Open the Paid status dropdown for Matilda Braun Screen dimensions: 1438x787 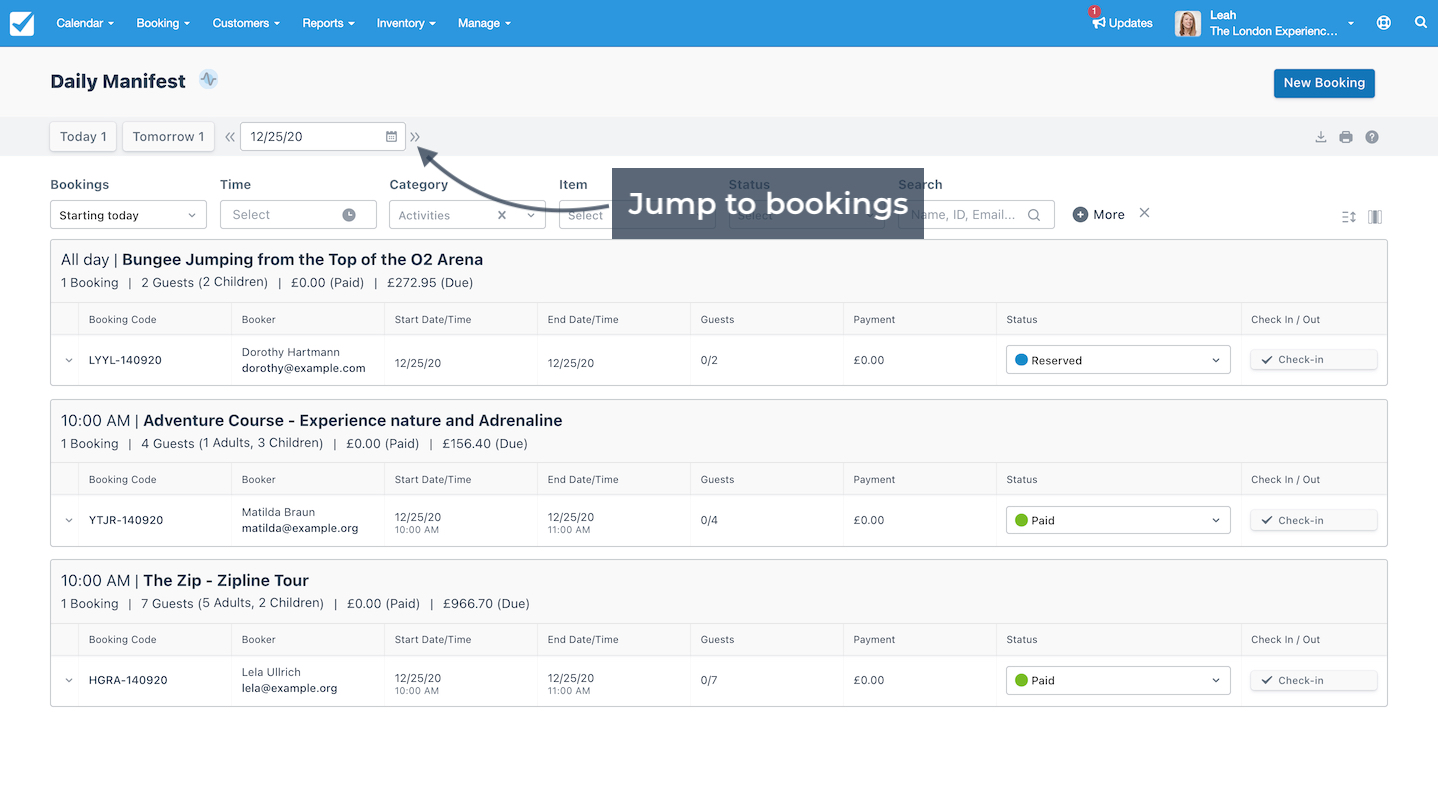(1118, 520)
